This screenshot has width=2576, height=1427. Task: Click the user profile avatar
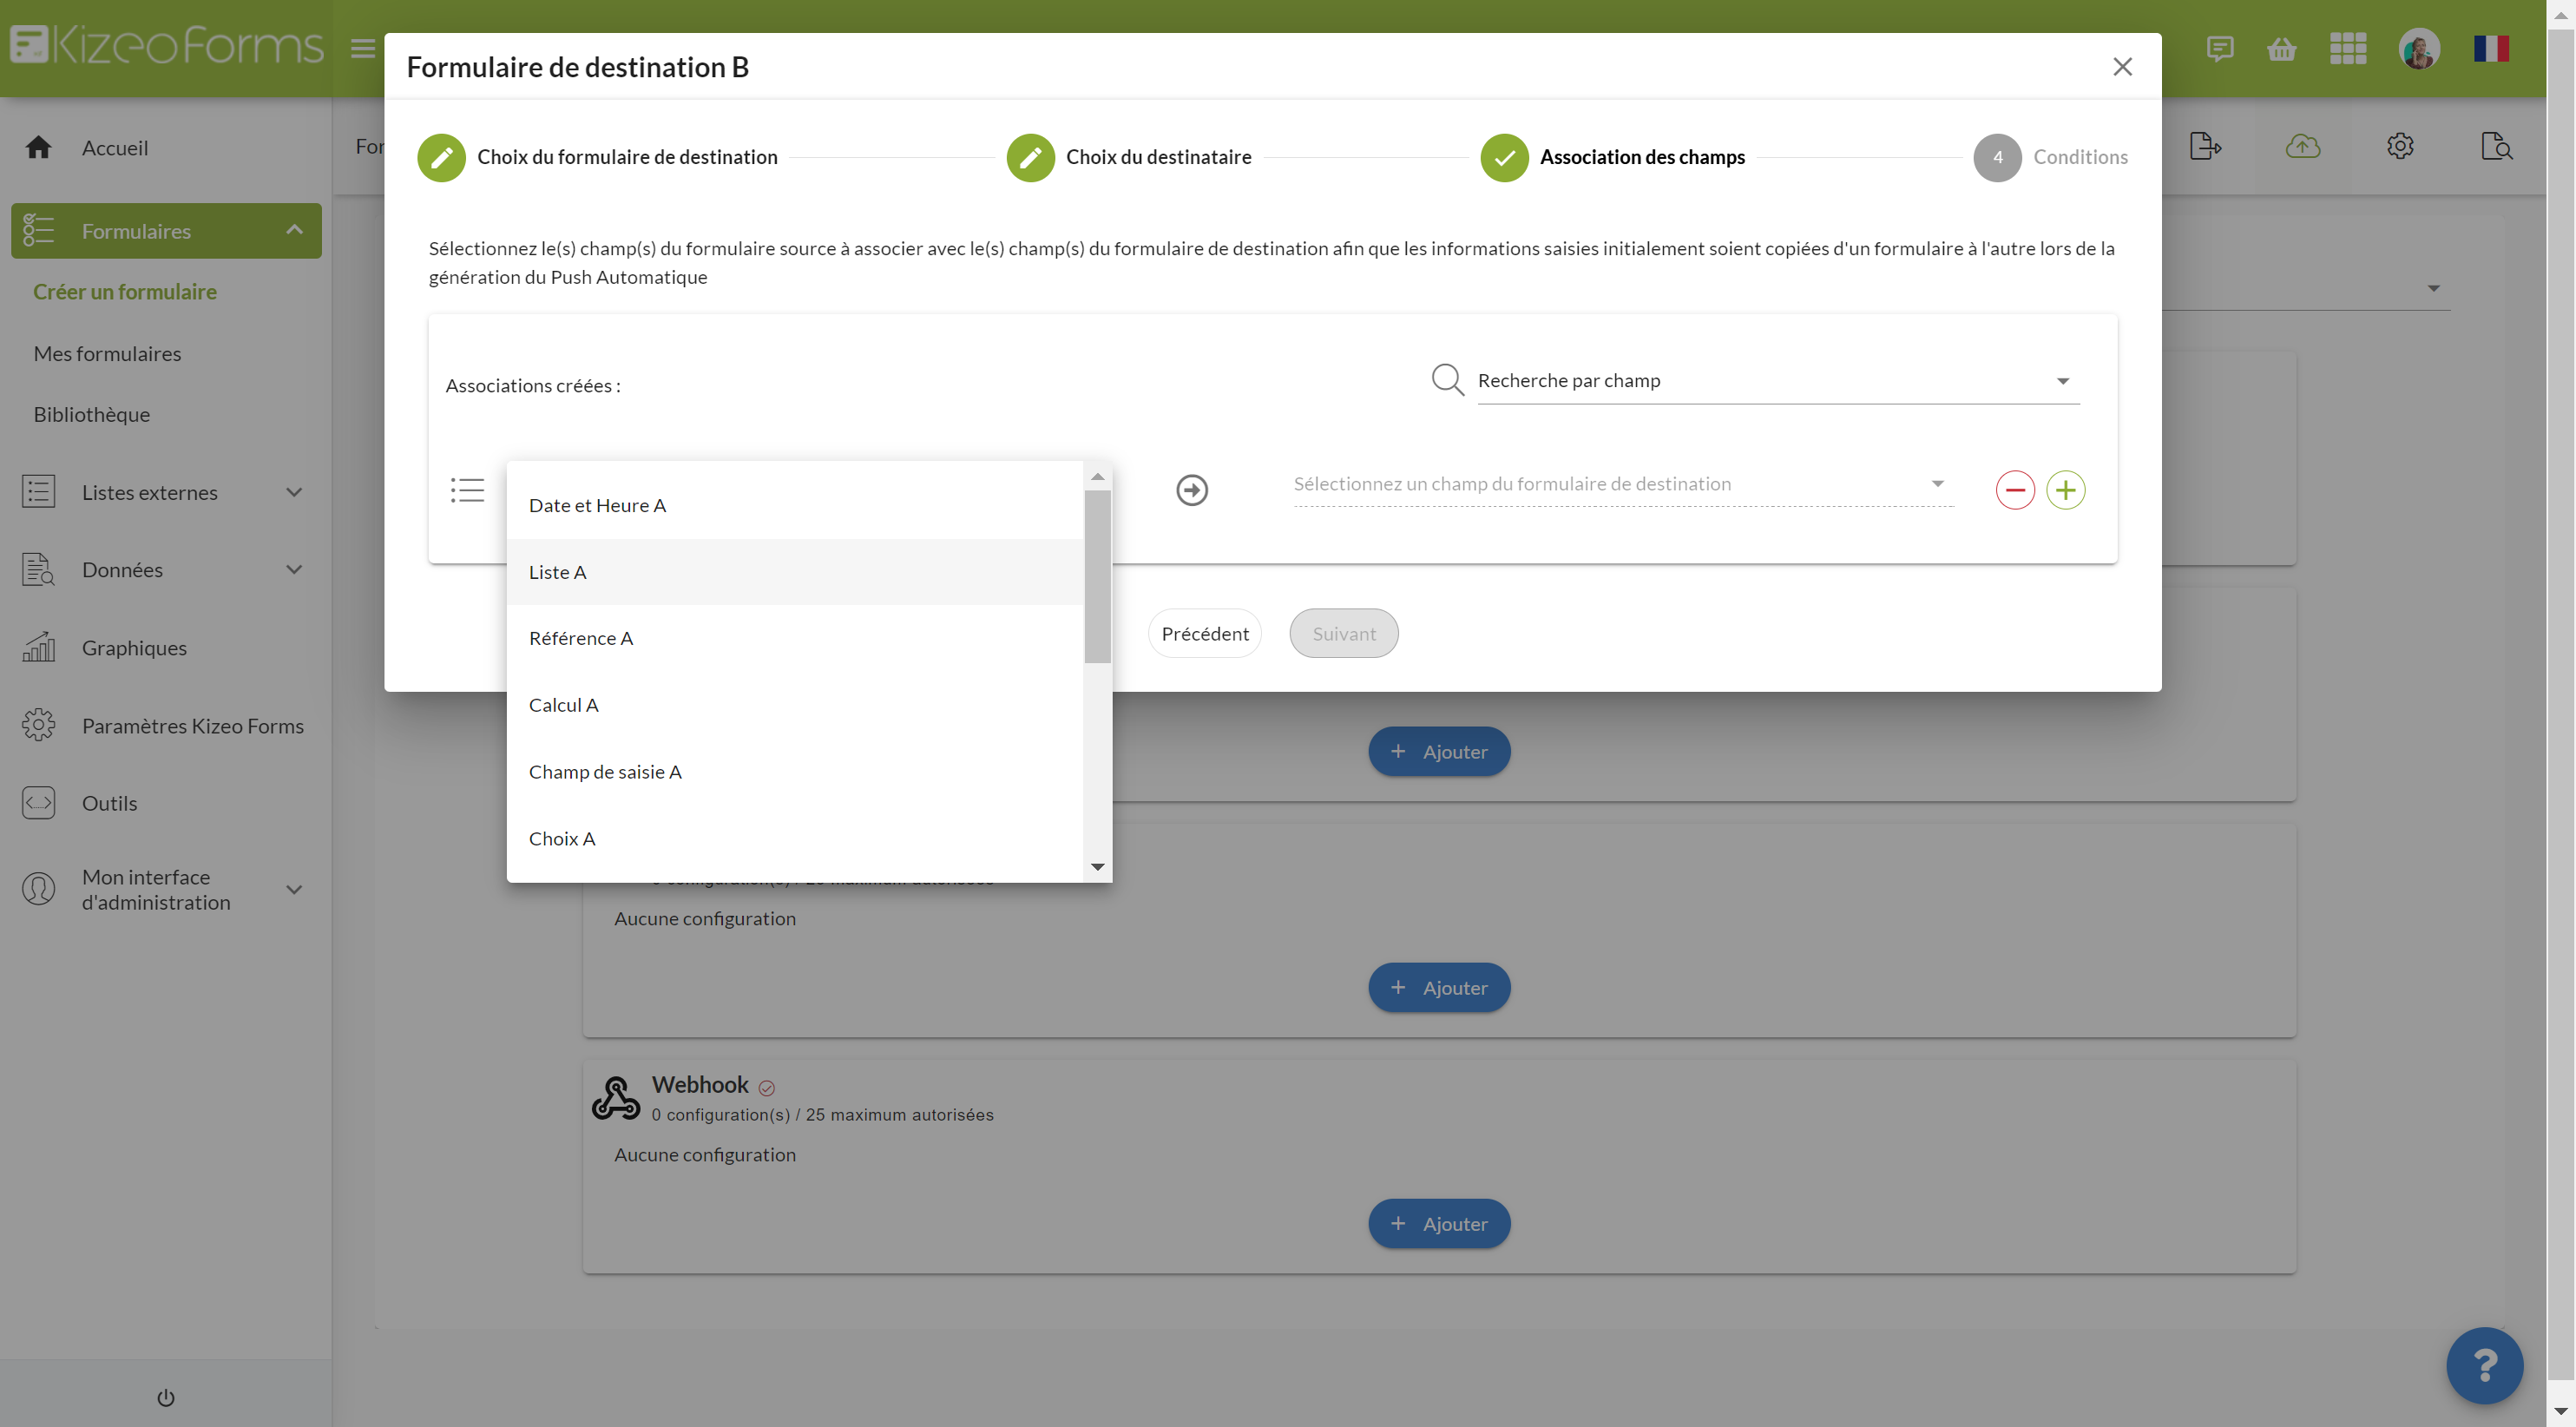2418,48
